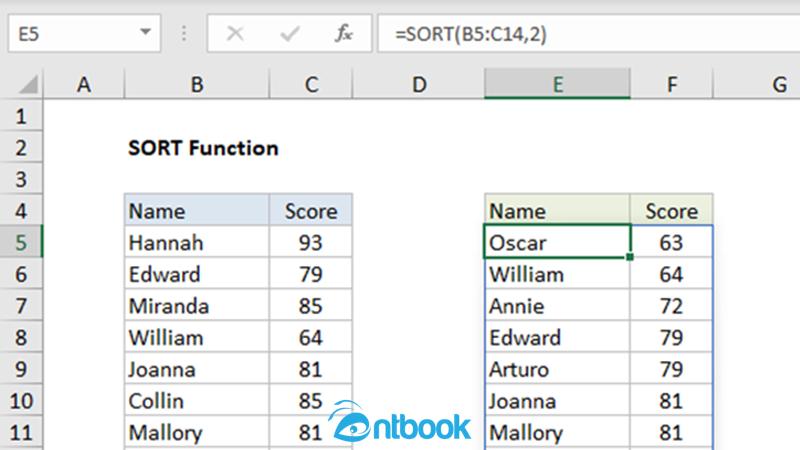Screen dimensions: 800x450
Task: Select score 64 in column C
Action: point(311,337)
